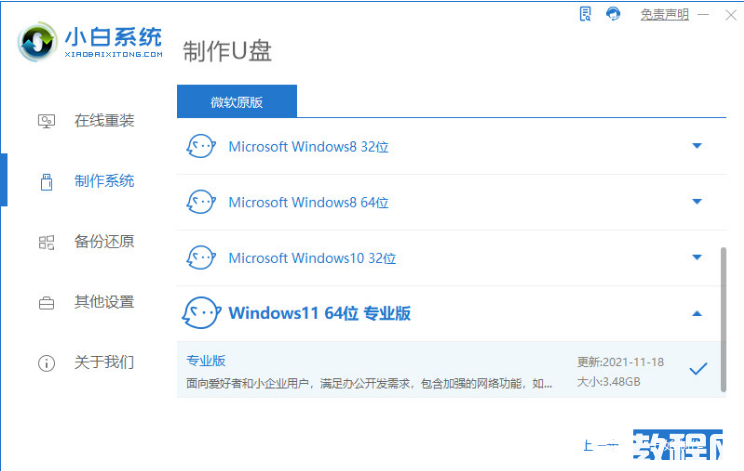The width and height of the screenshot is (744, 471).
Task: Open 备份还原 in the sidebar
Action: click(x=104, y=241)
